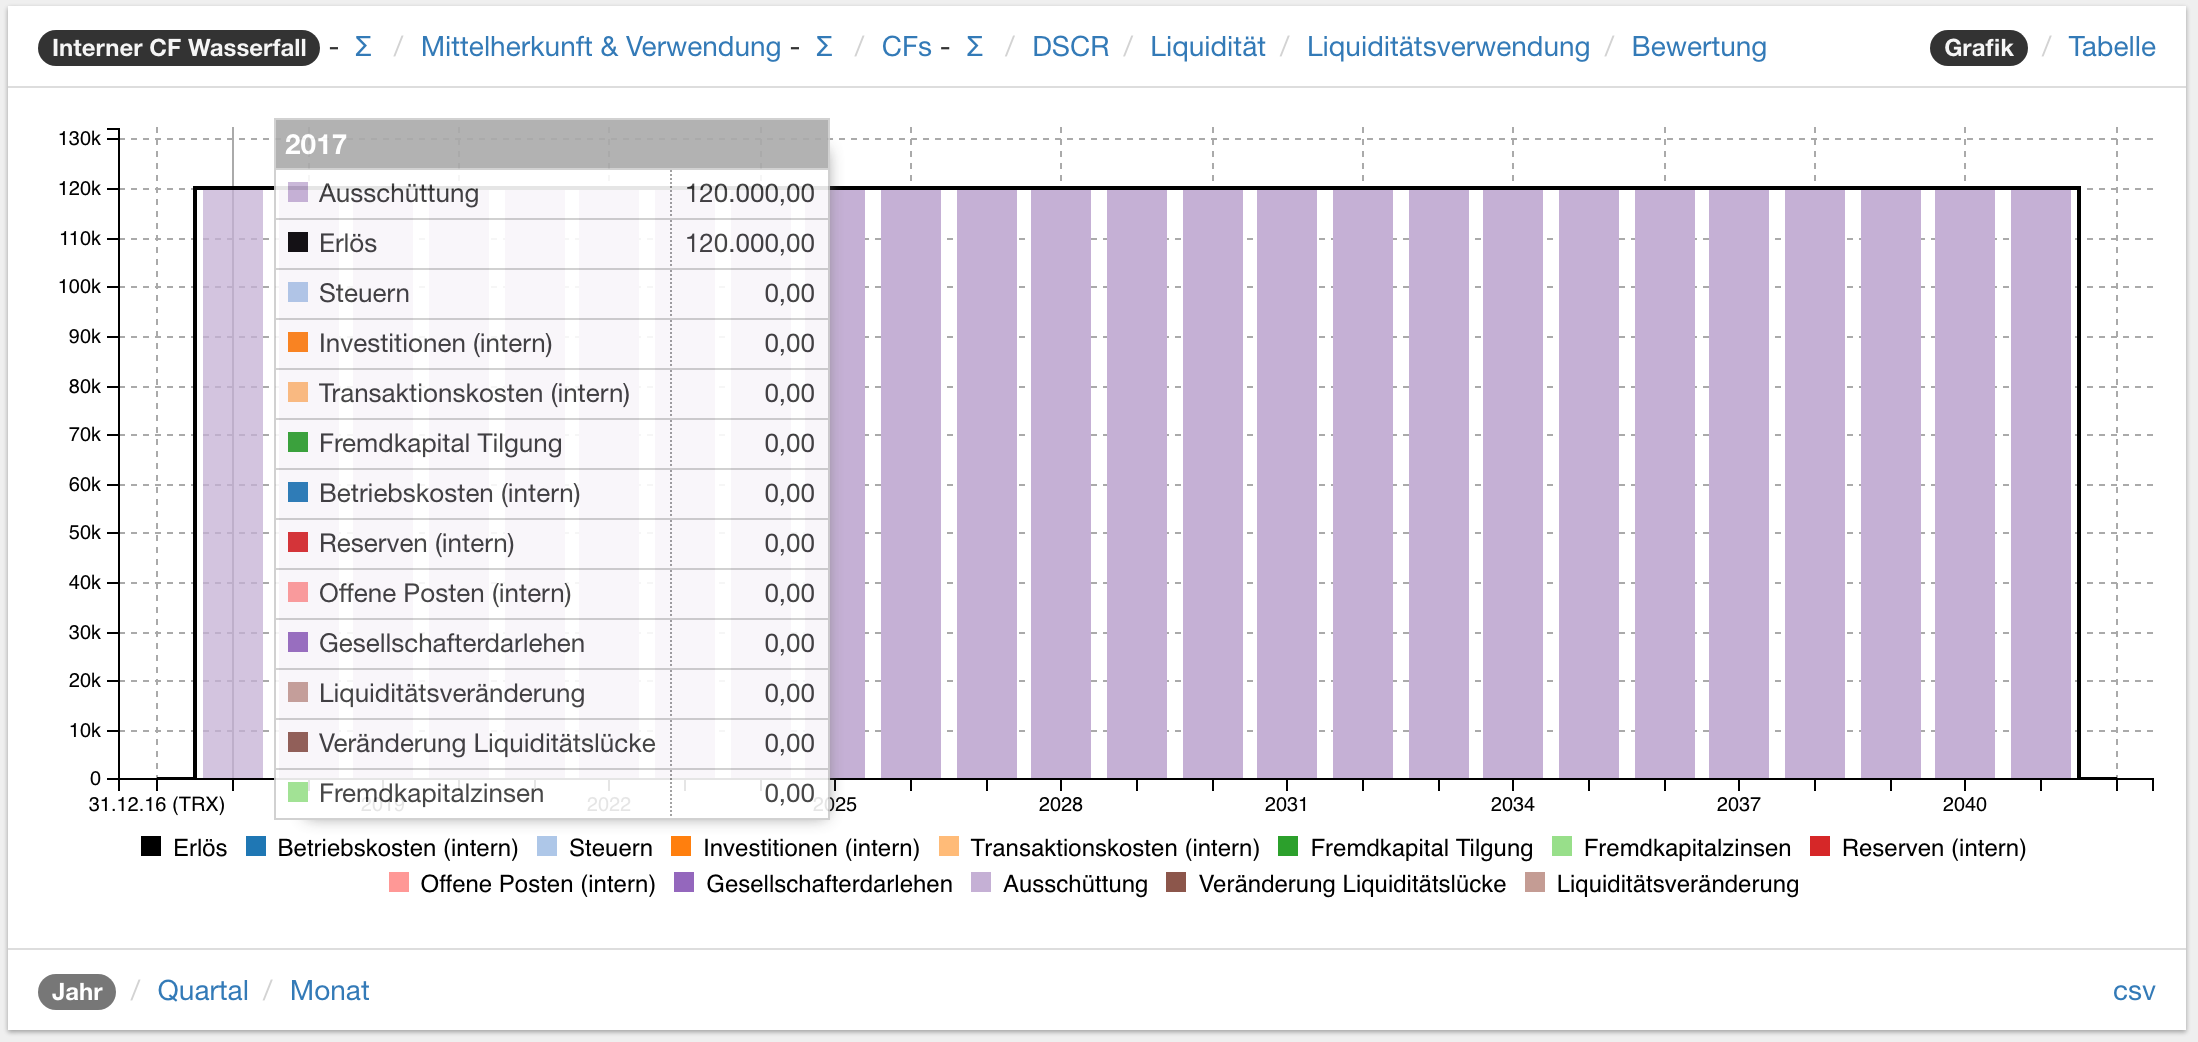
Task: Open the Mittelherkunft & Verwendung tab
Action: 600,47
